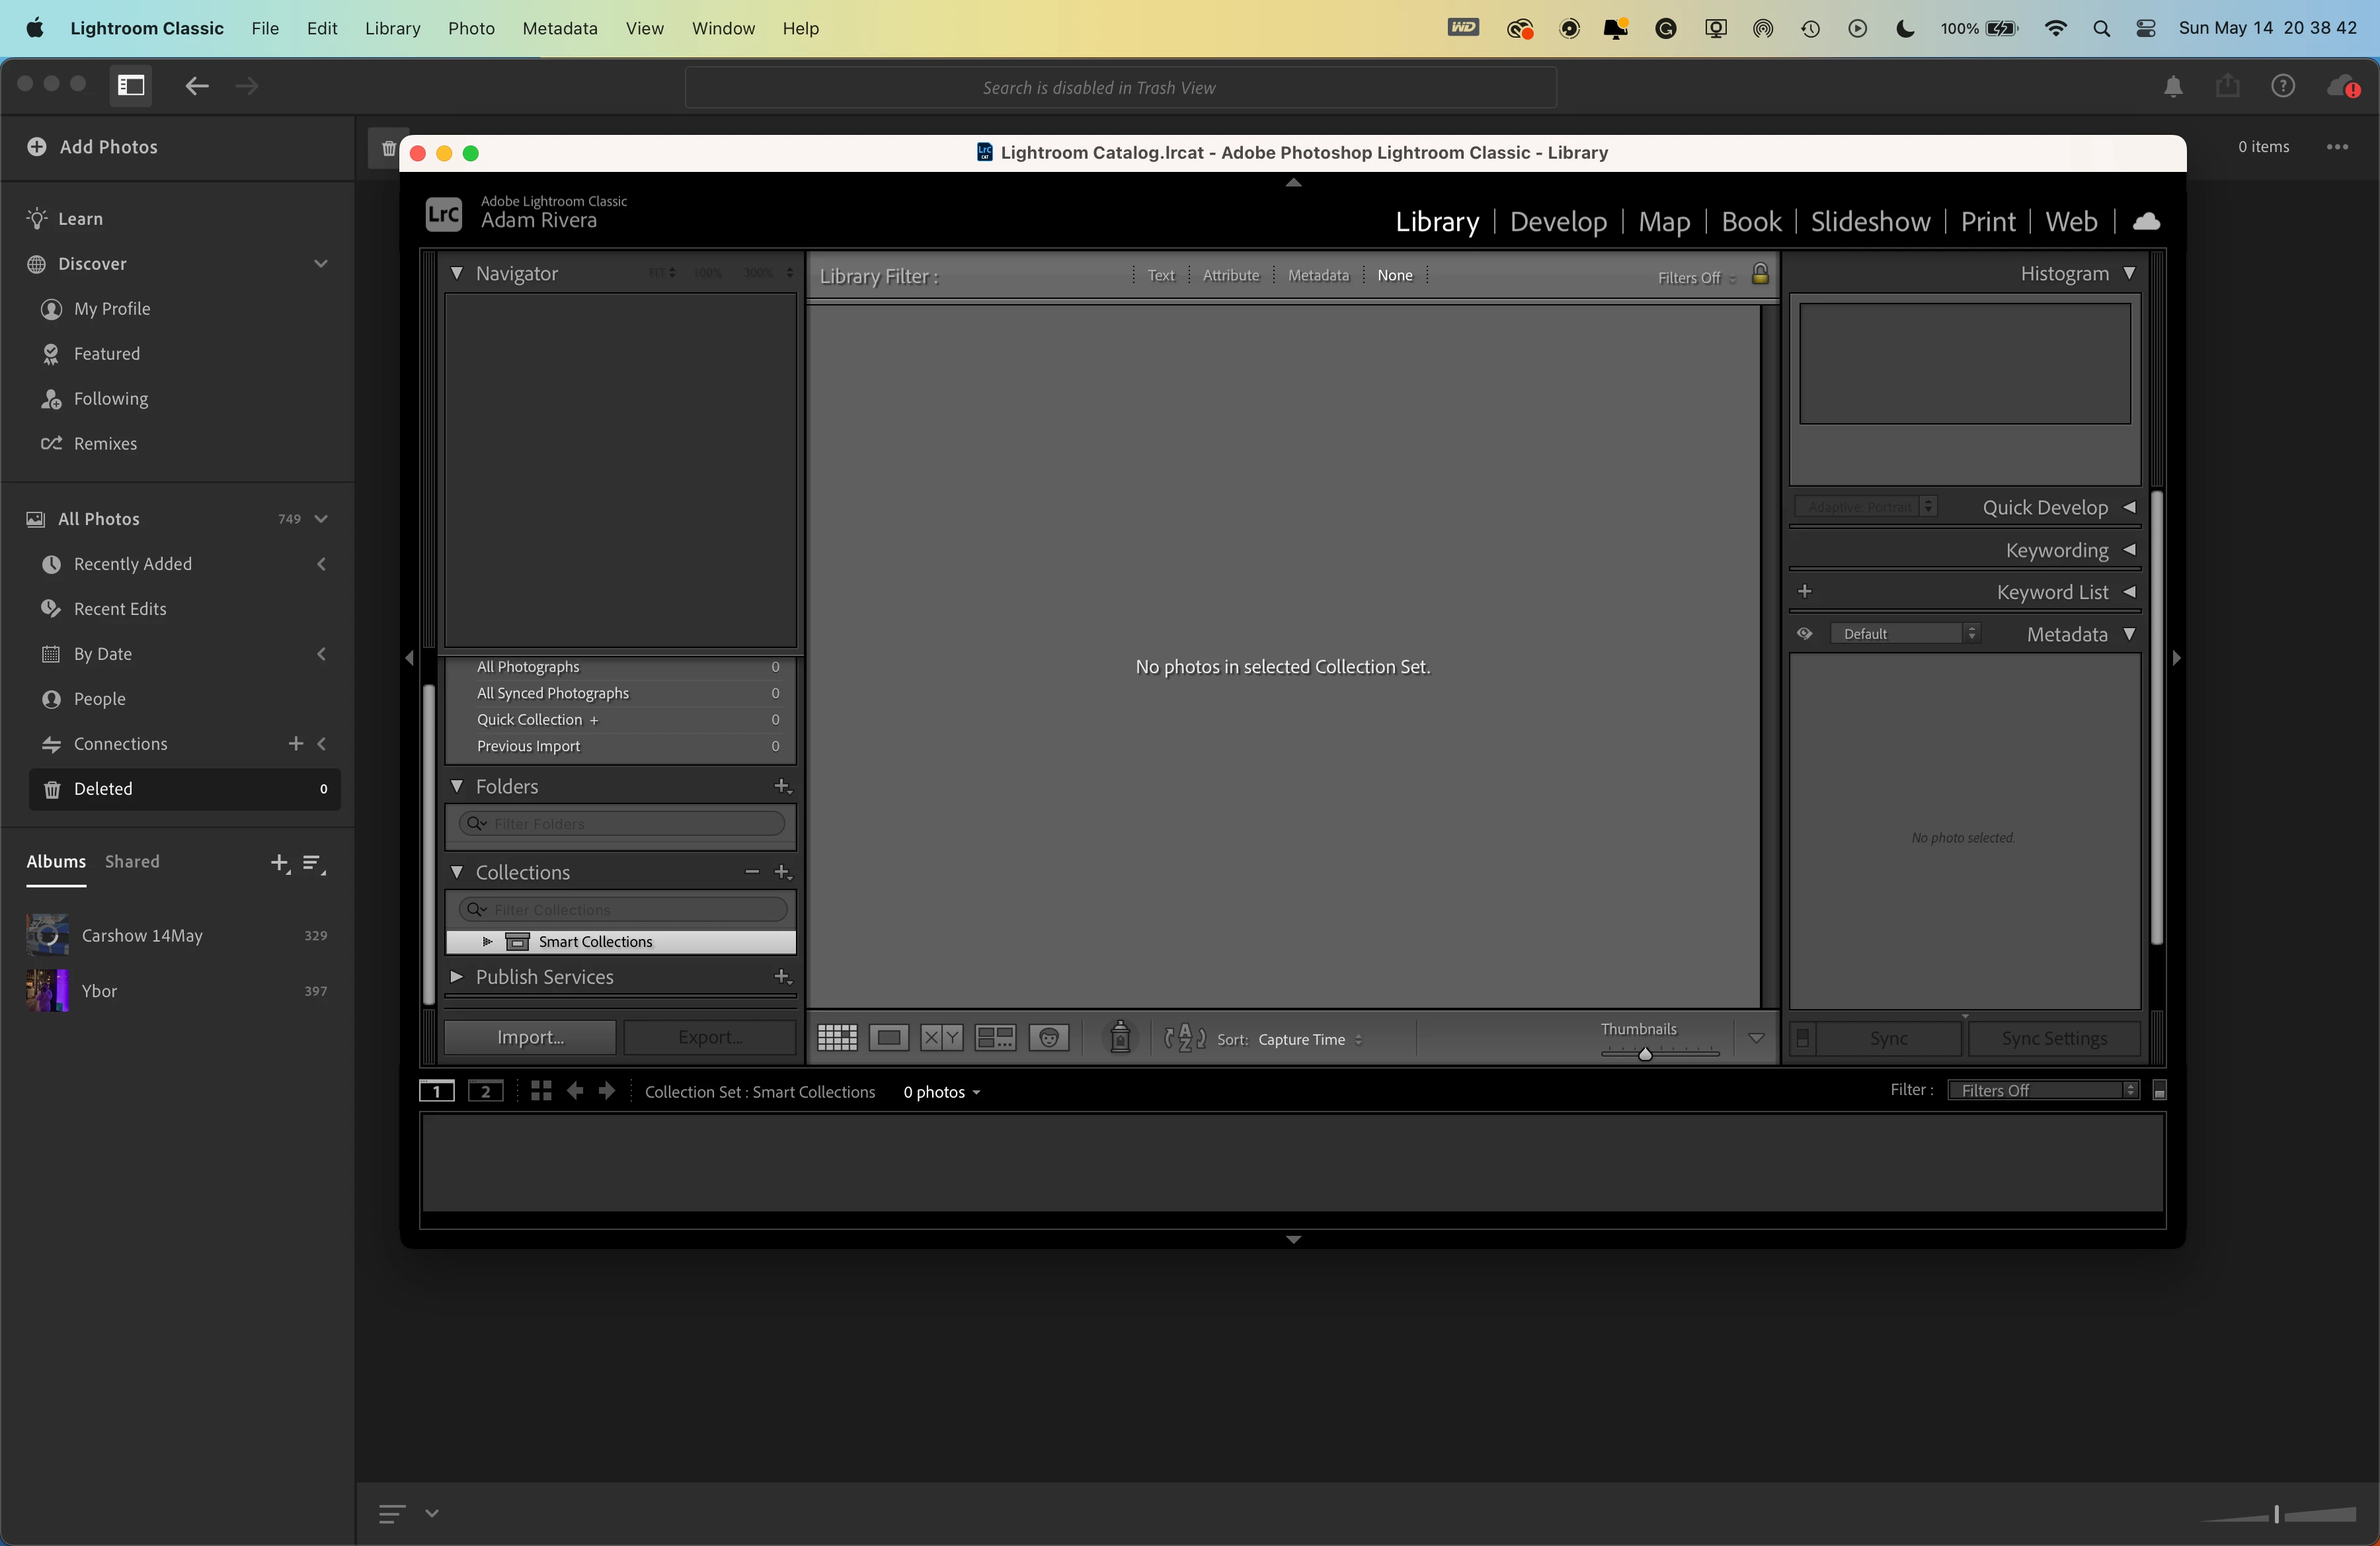Click the Filter Collections search field
This screenshot has height=1546, width=2380.
coord(630,910)
